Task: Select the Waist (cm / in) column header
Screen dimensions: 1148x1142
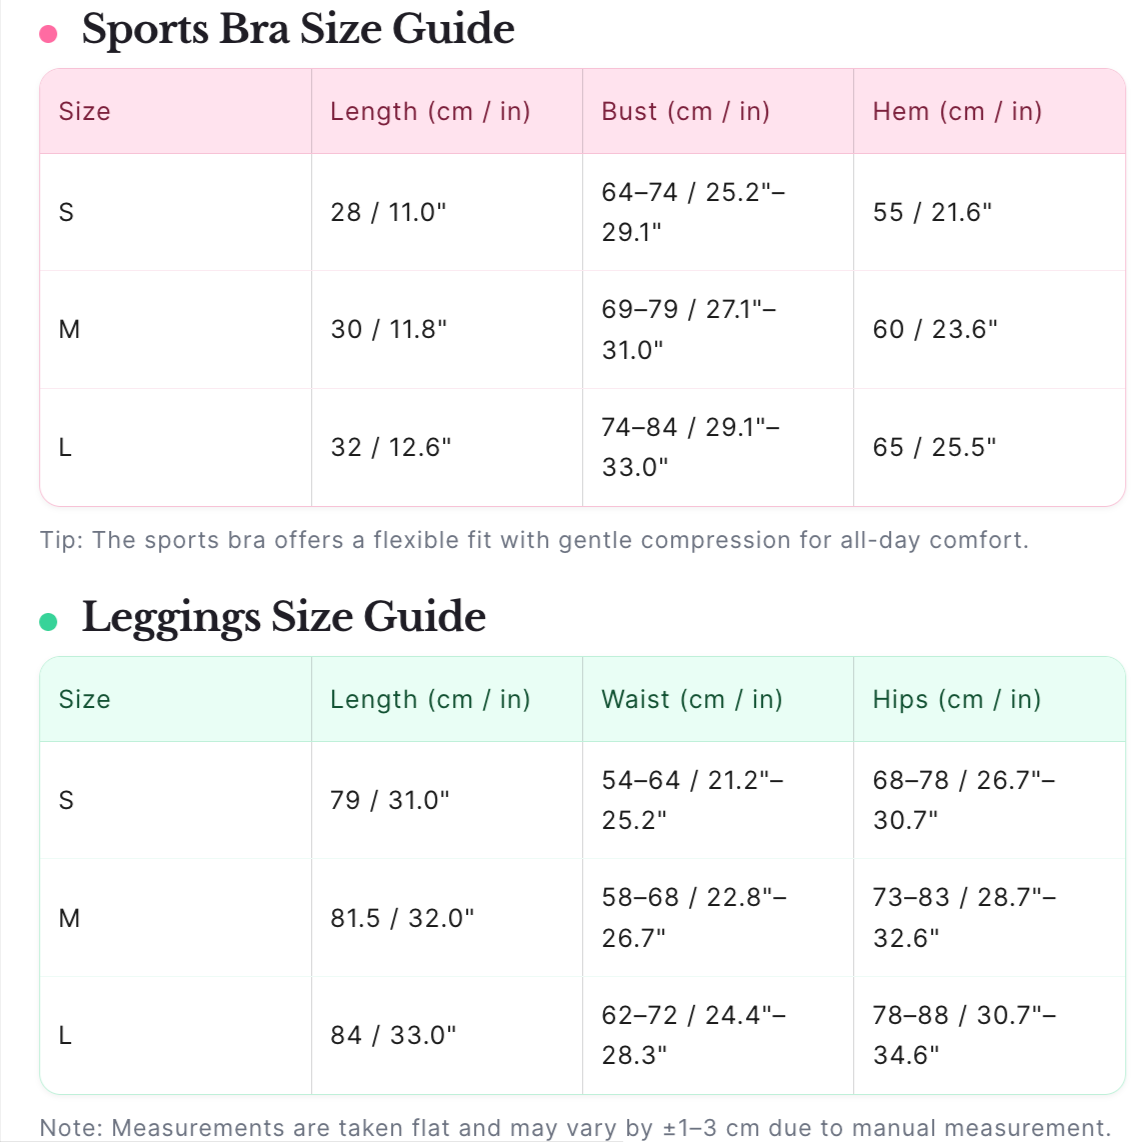Action: tap(692, 699)
